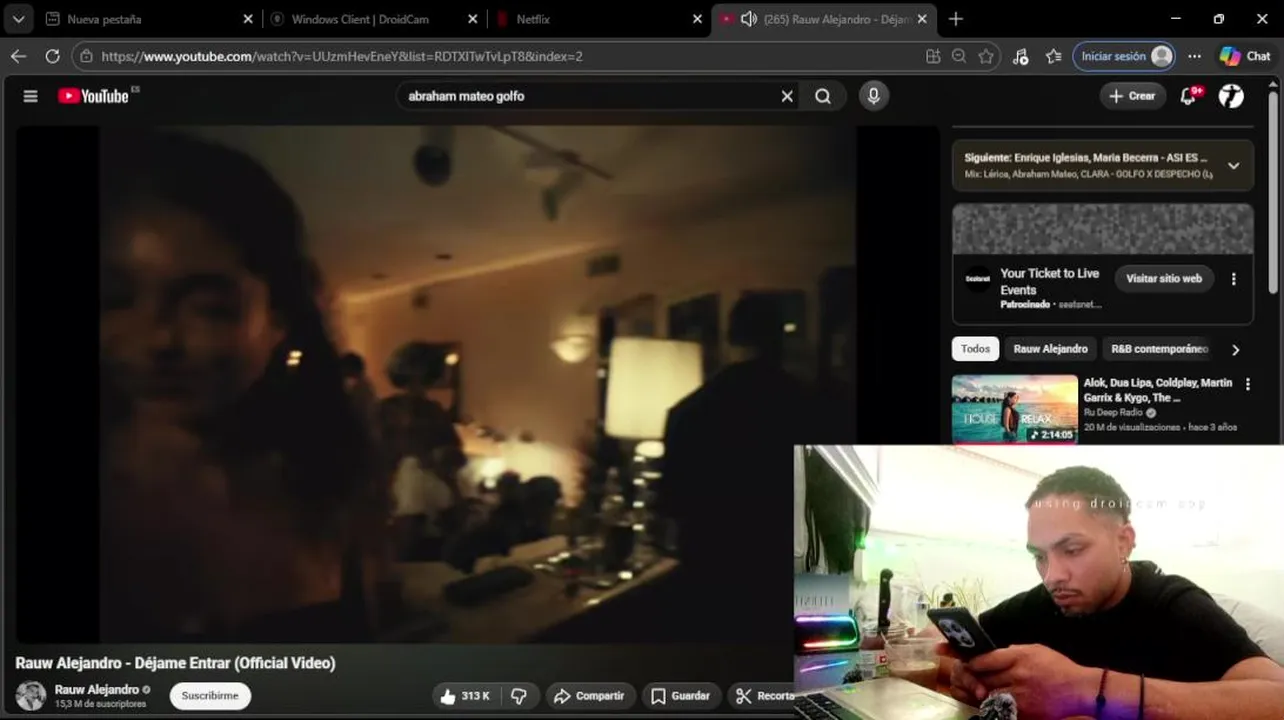
Task: Go back with the browser arrow
Action: [18, 56]
